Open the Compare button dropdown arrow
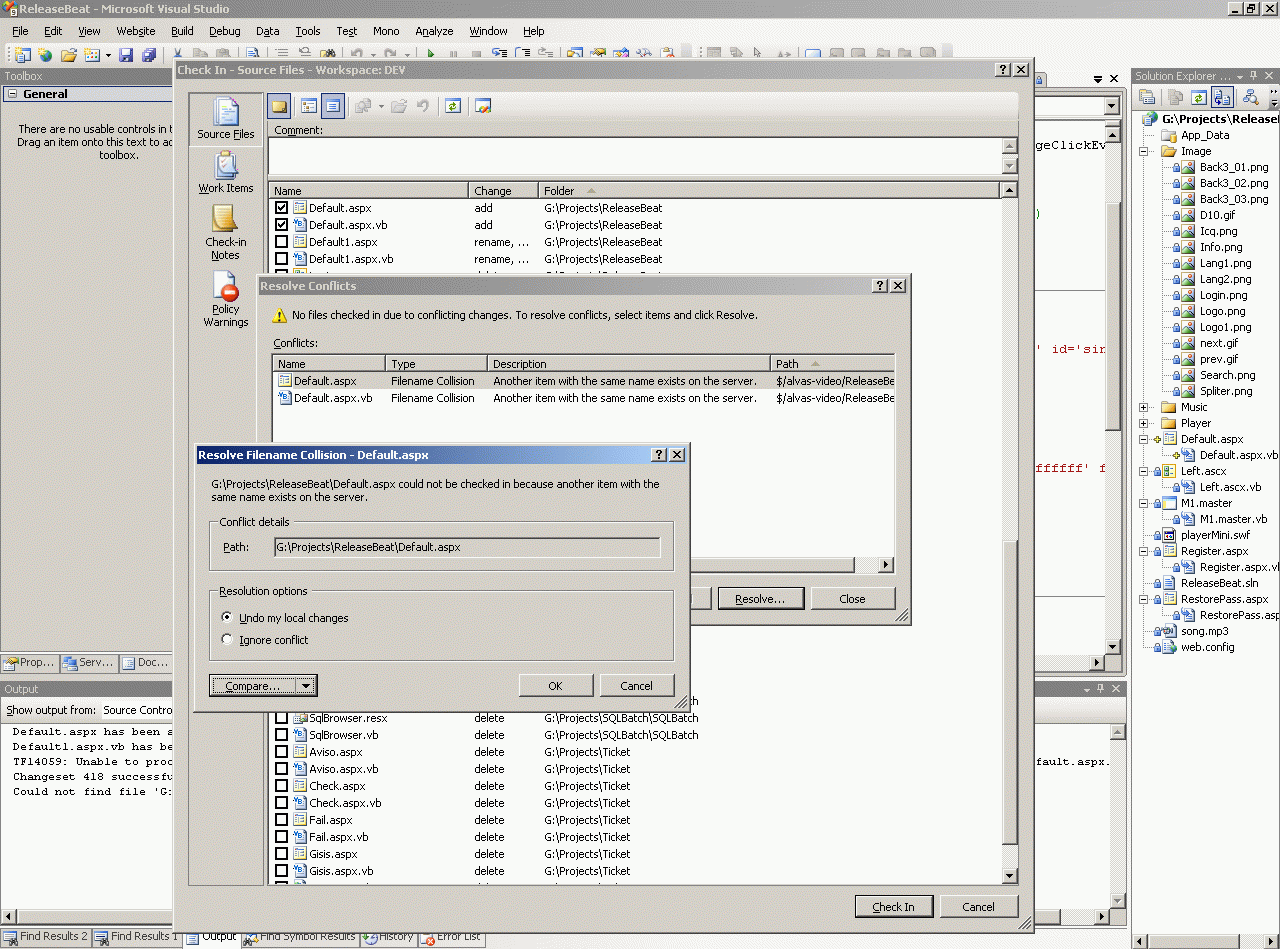The image size is (1280, 949). pyautogui.click(x=308, y=686)
